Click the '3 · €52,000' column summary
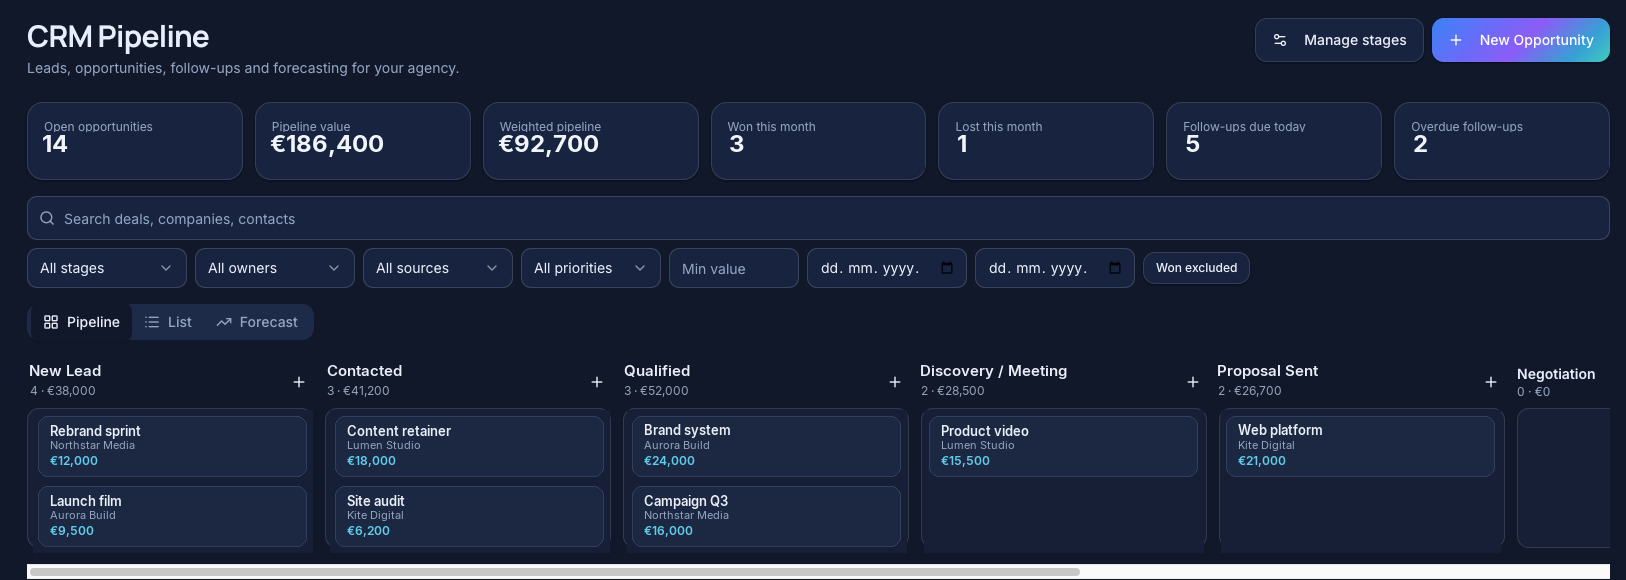1626x580 pixels. pos(656,391)
